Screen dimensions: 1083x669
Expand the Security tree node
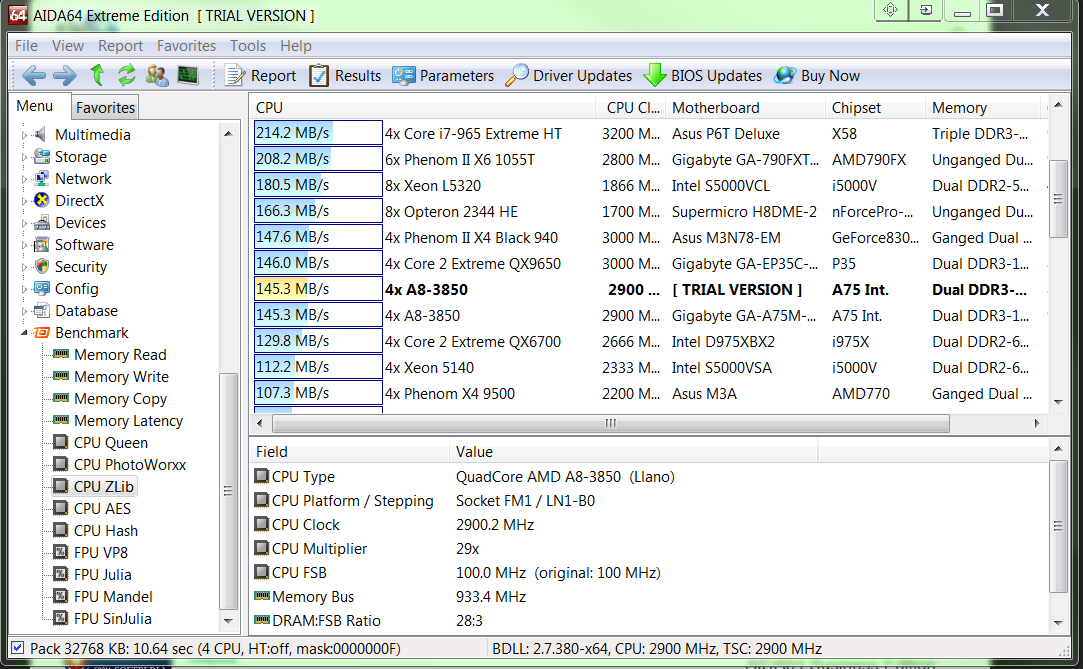24,267
